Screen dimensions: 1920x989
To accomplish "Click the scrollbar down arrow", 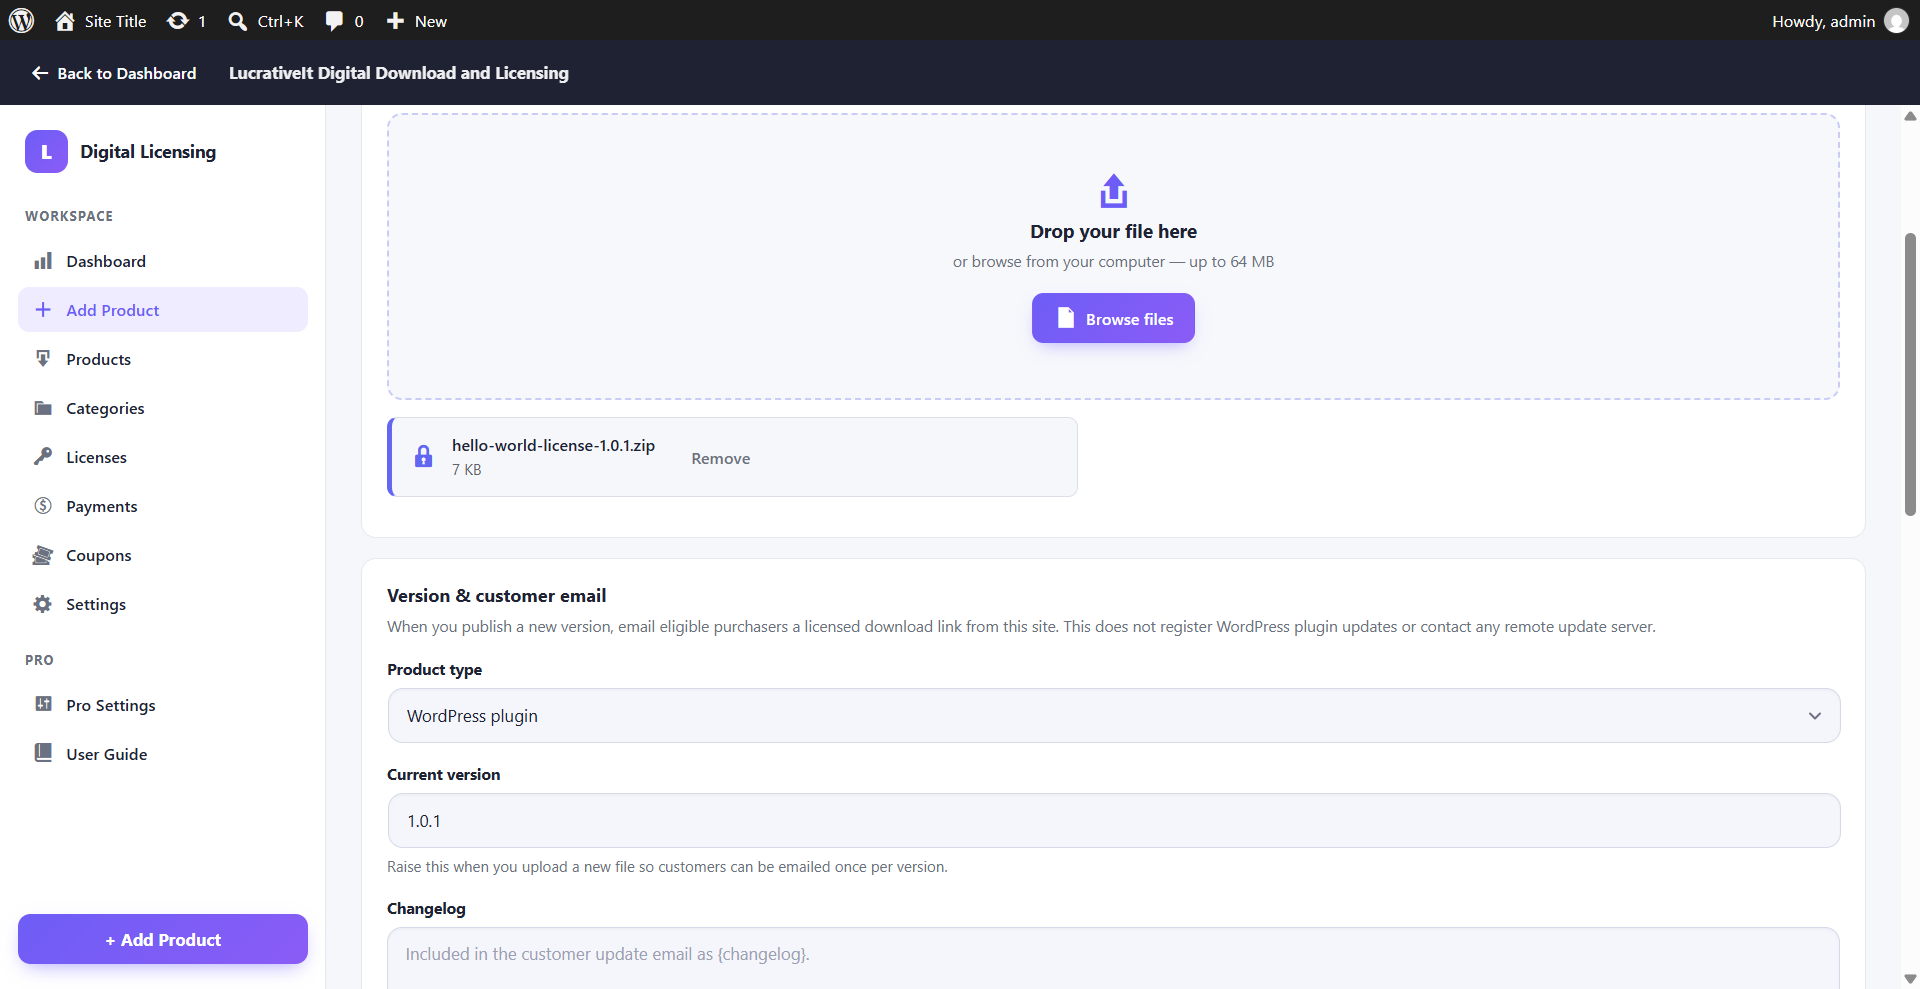I will [x=1910, y=979].
